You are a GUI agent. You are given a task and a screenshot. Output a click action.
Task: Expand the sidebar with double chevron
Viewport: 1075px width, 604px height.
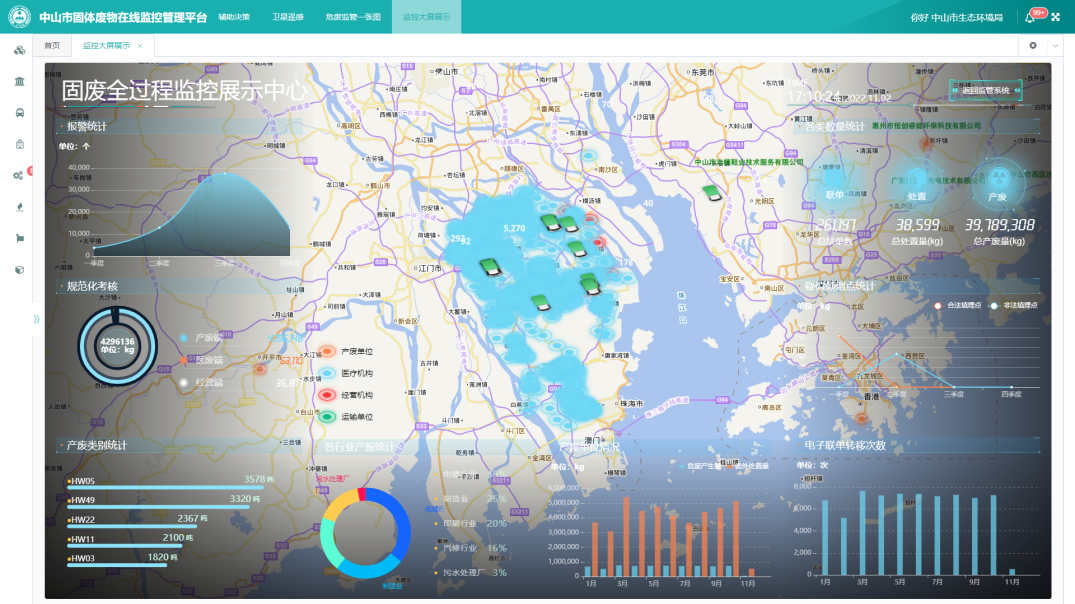click(36, 319)
